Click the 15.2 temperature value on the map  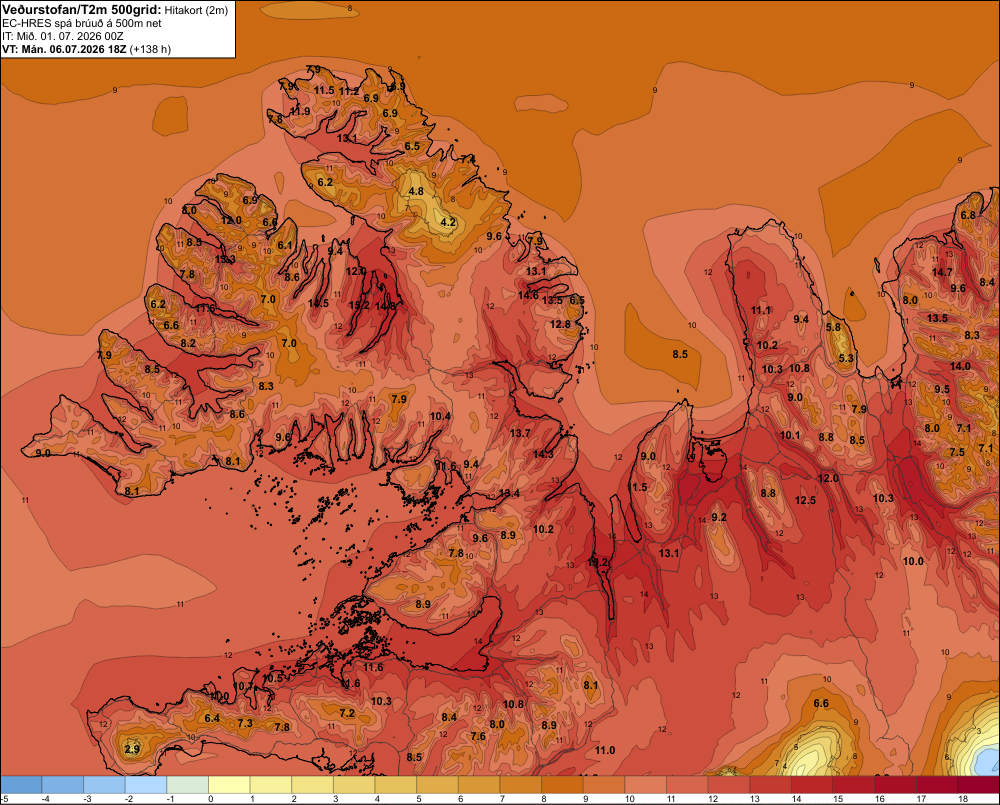point(359,305)
